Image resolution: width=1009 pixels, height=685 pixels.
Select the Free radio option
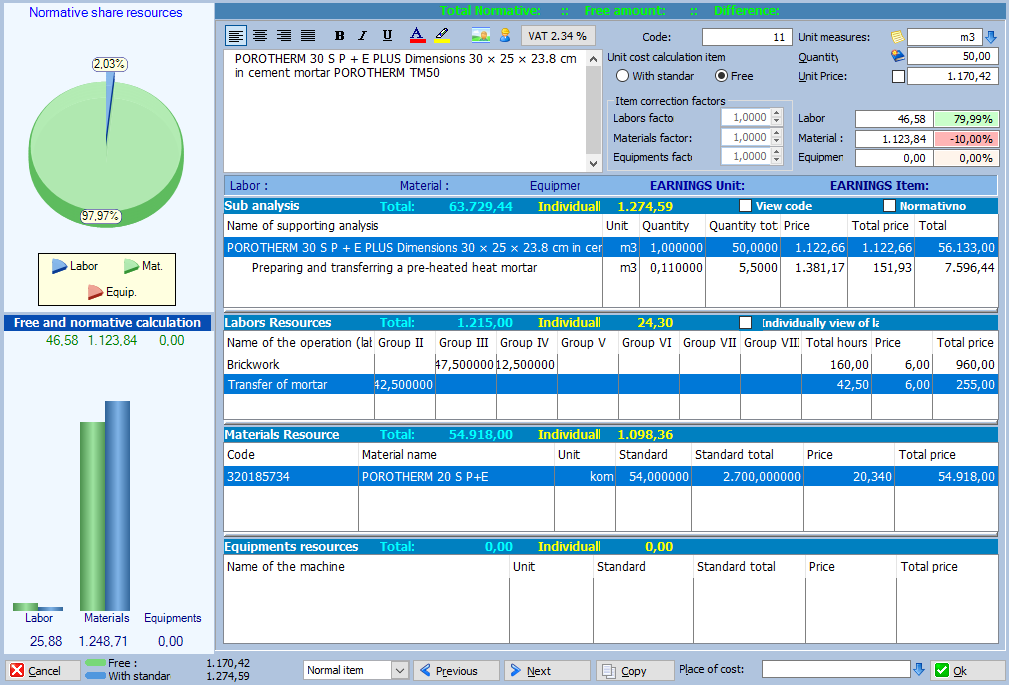pyautogui.click(x=721, y=76)
